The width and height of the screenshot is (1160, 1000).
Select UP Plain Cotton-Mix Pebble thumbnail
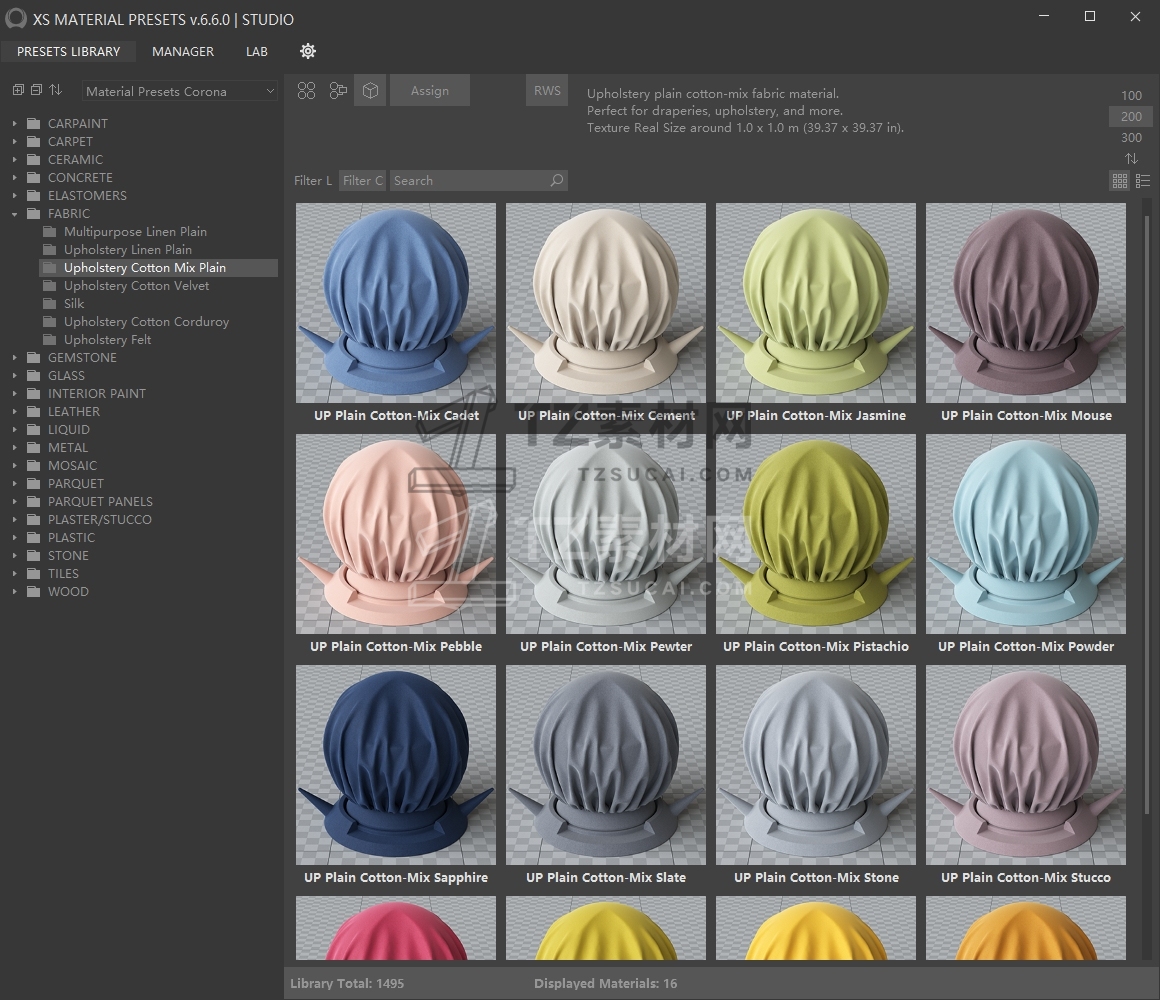click(x=396, y=534)
